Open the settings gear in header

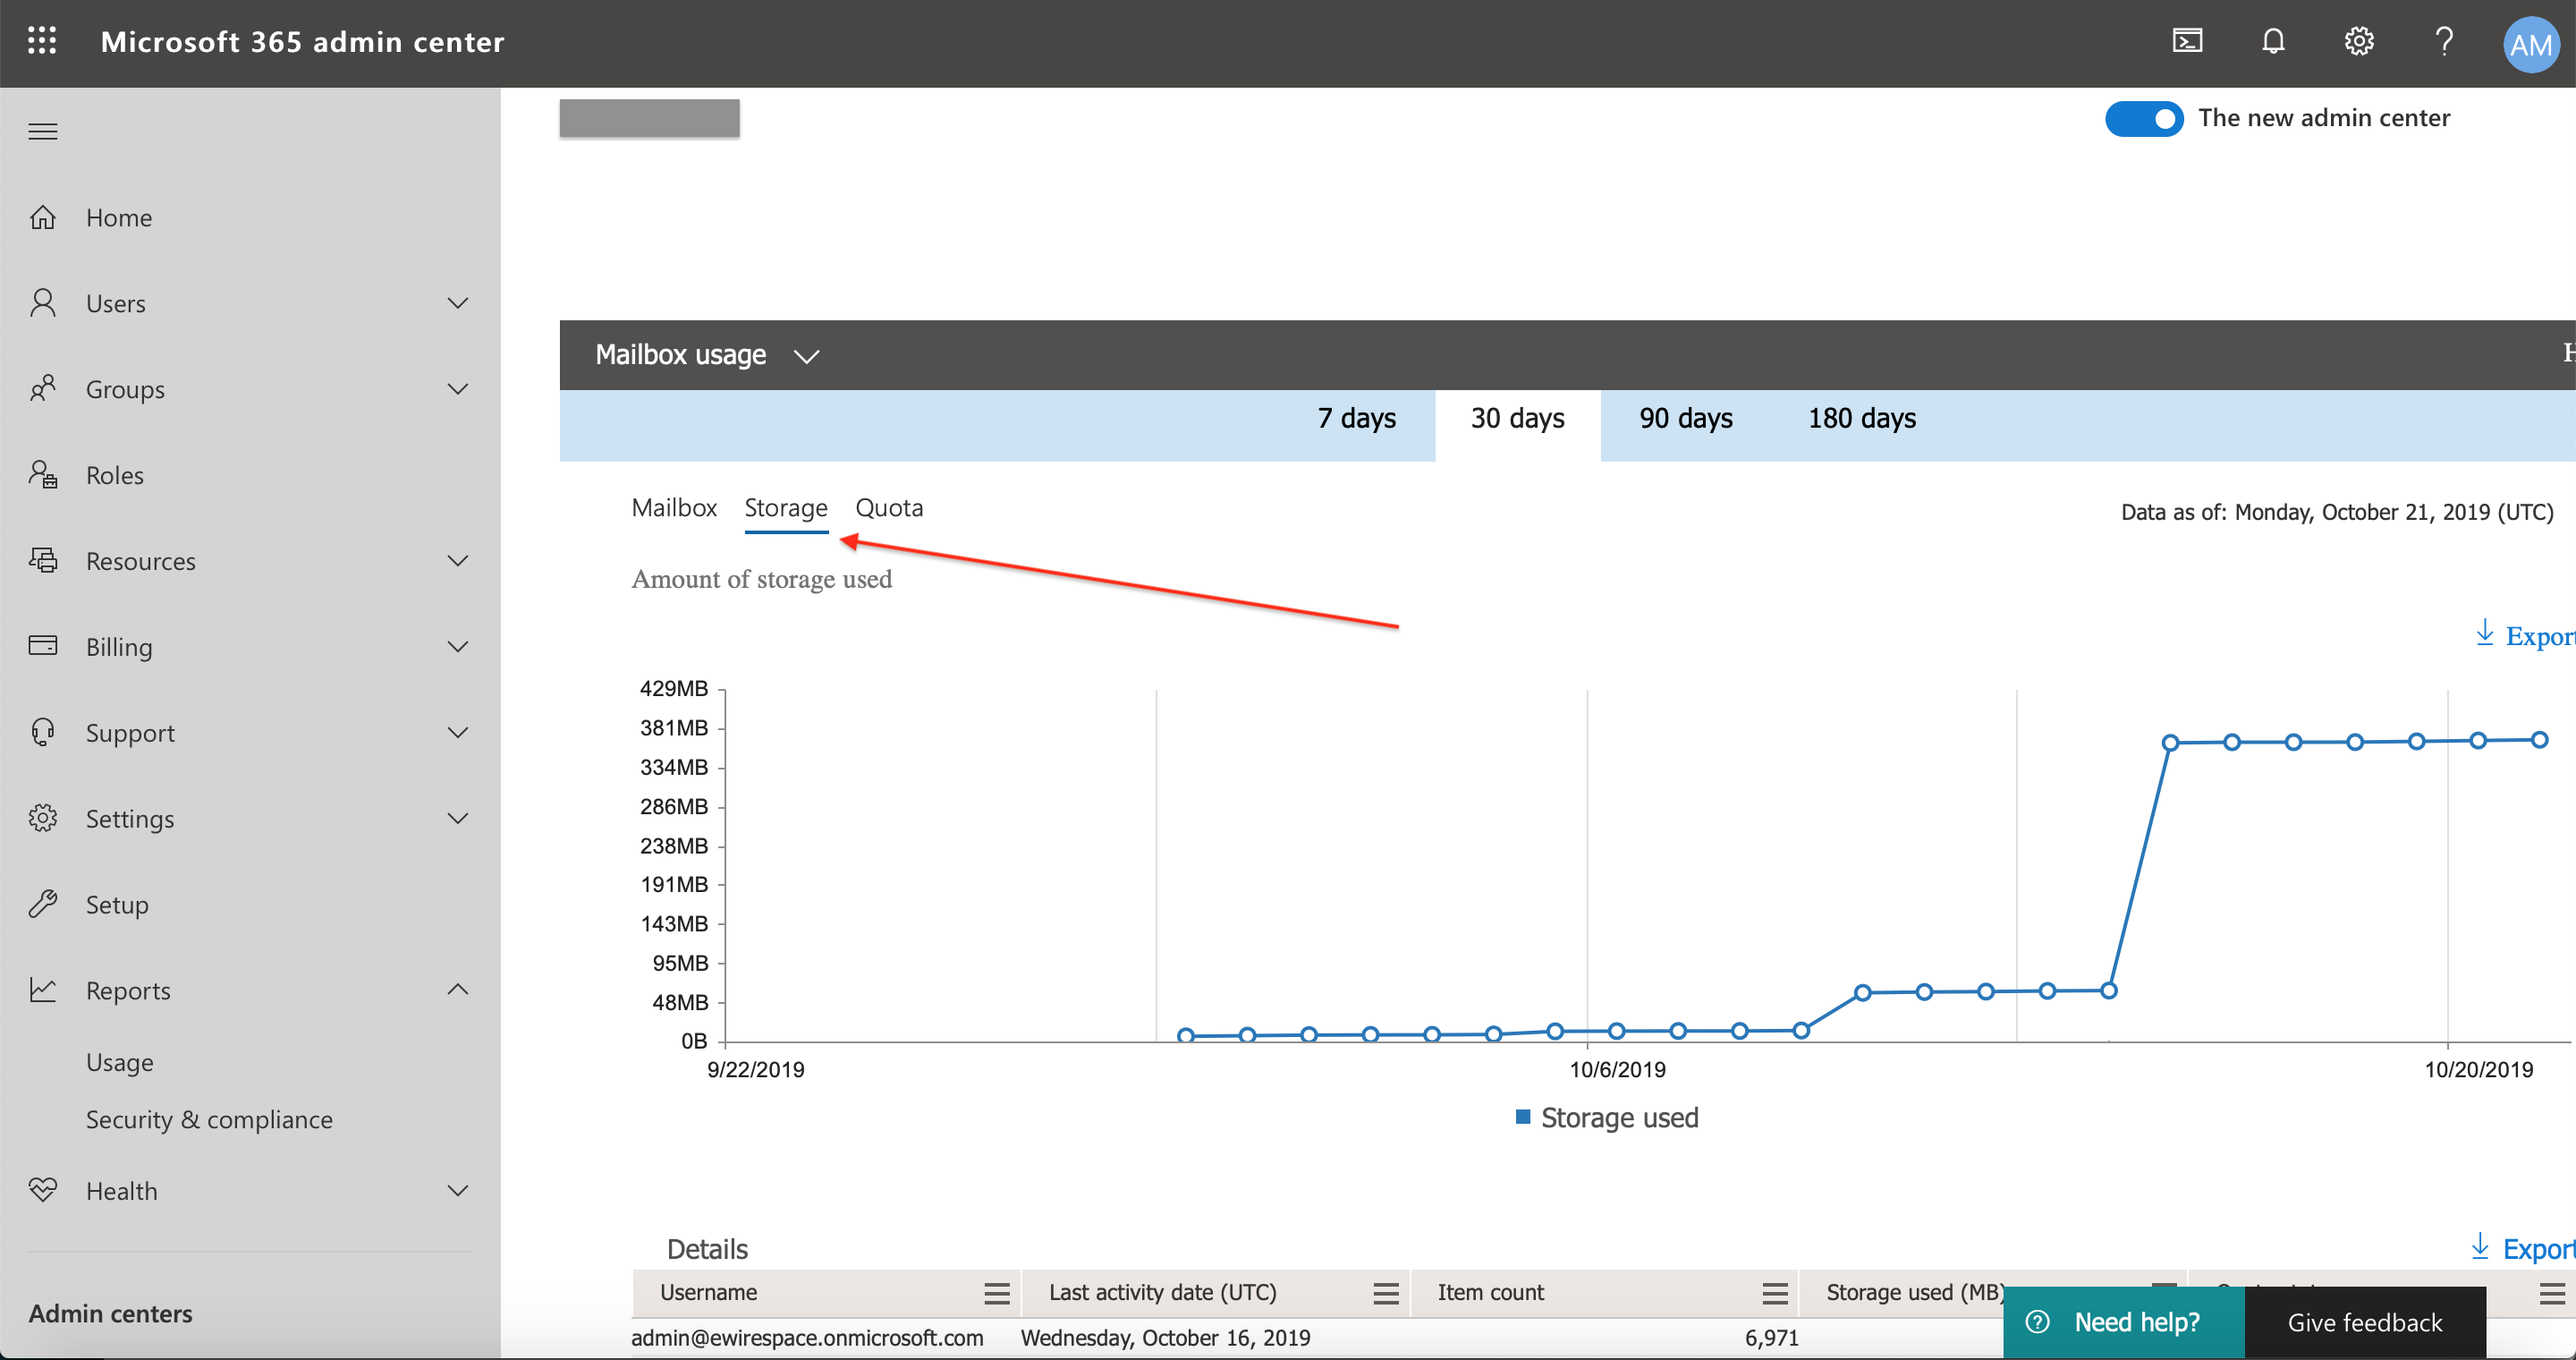pyautogui.click(x=2359, y=41)
